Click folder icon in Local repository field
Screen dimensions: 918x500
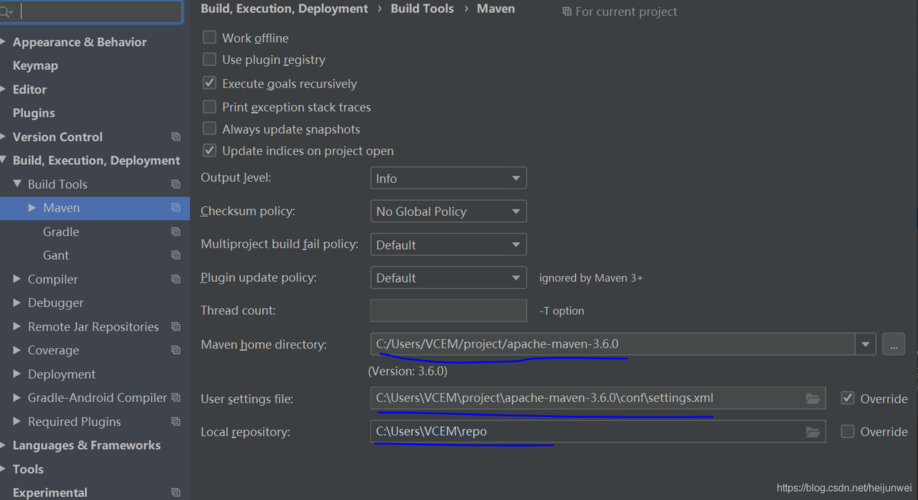click(x=813, y=432)
